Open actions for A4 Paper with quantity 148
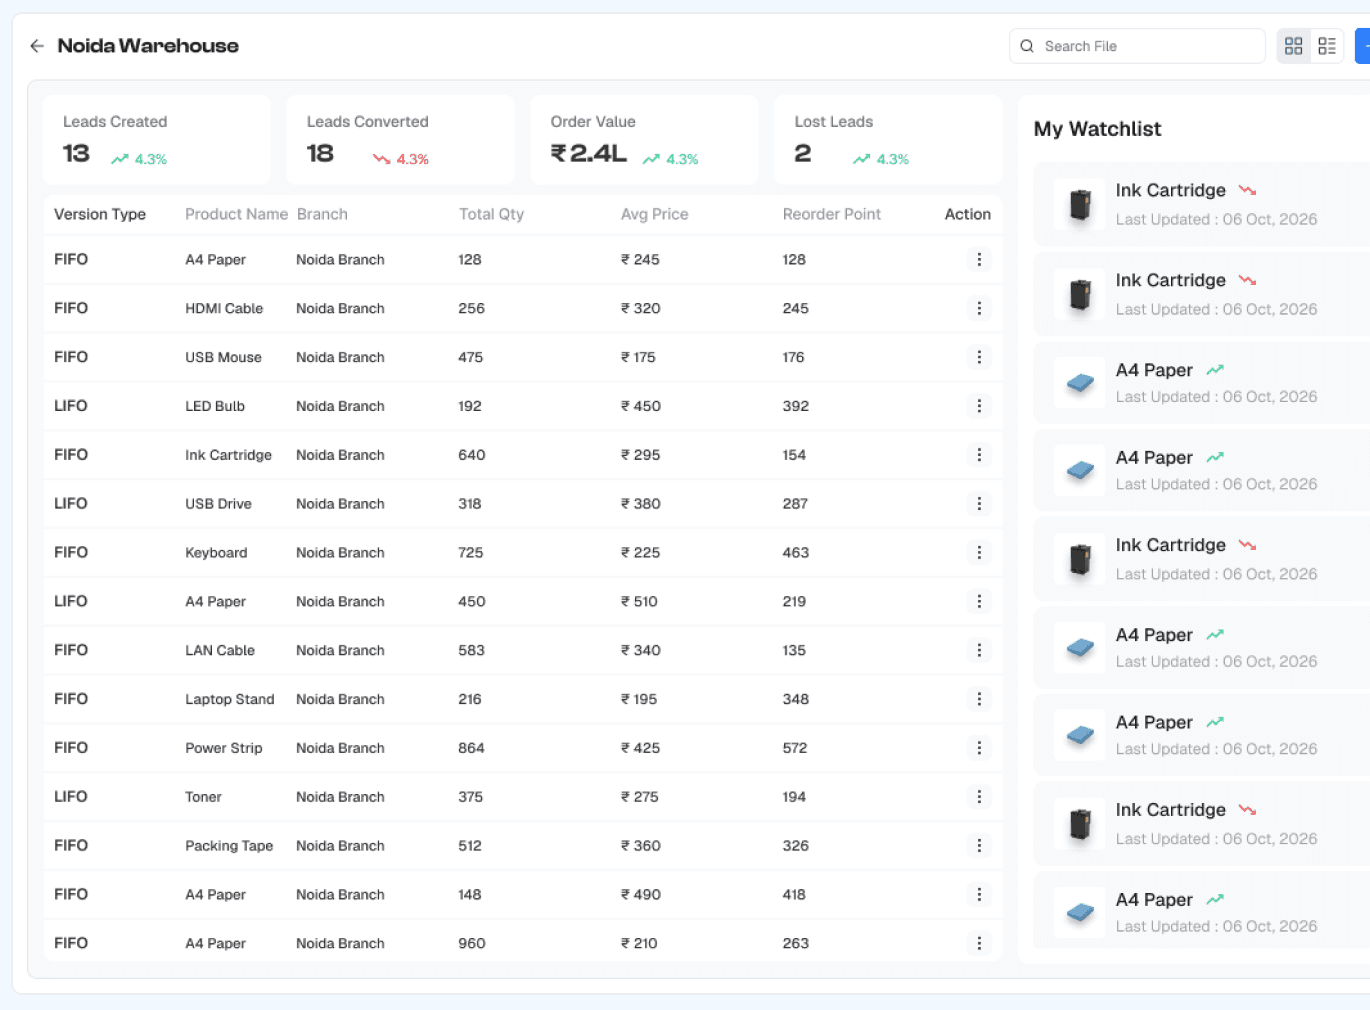1370x1010 pixels. 979,894
